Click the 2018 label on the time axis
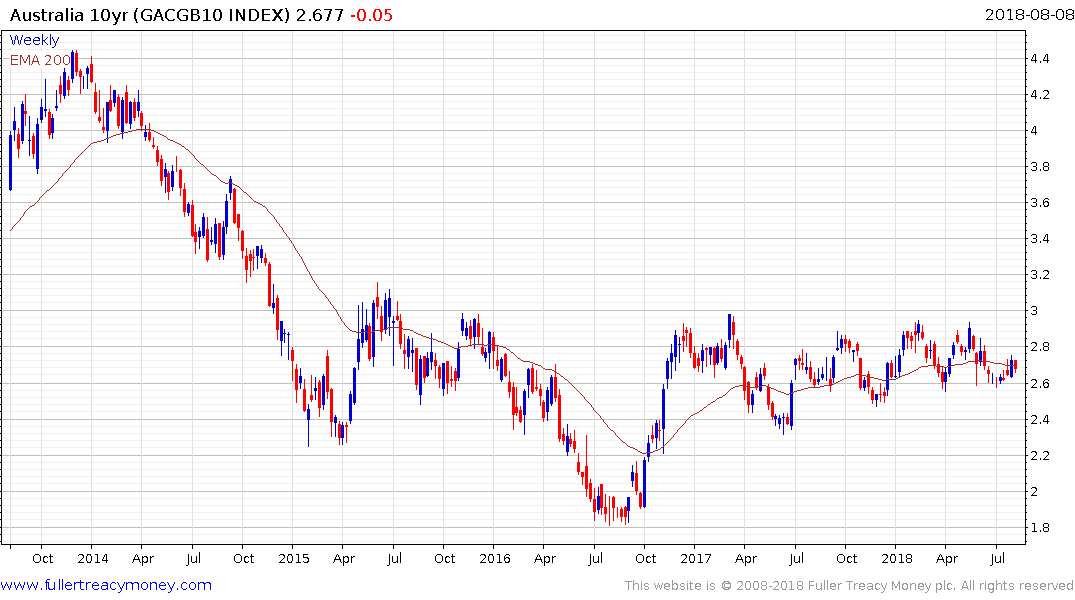Image resolution: width=1075 pixels, height=600 pixels. 897,558
